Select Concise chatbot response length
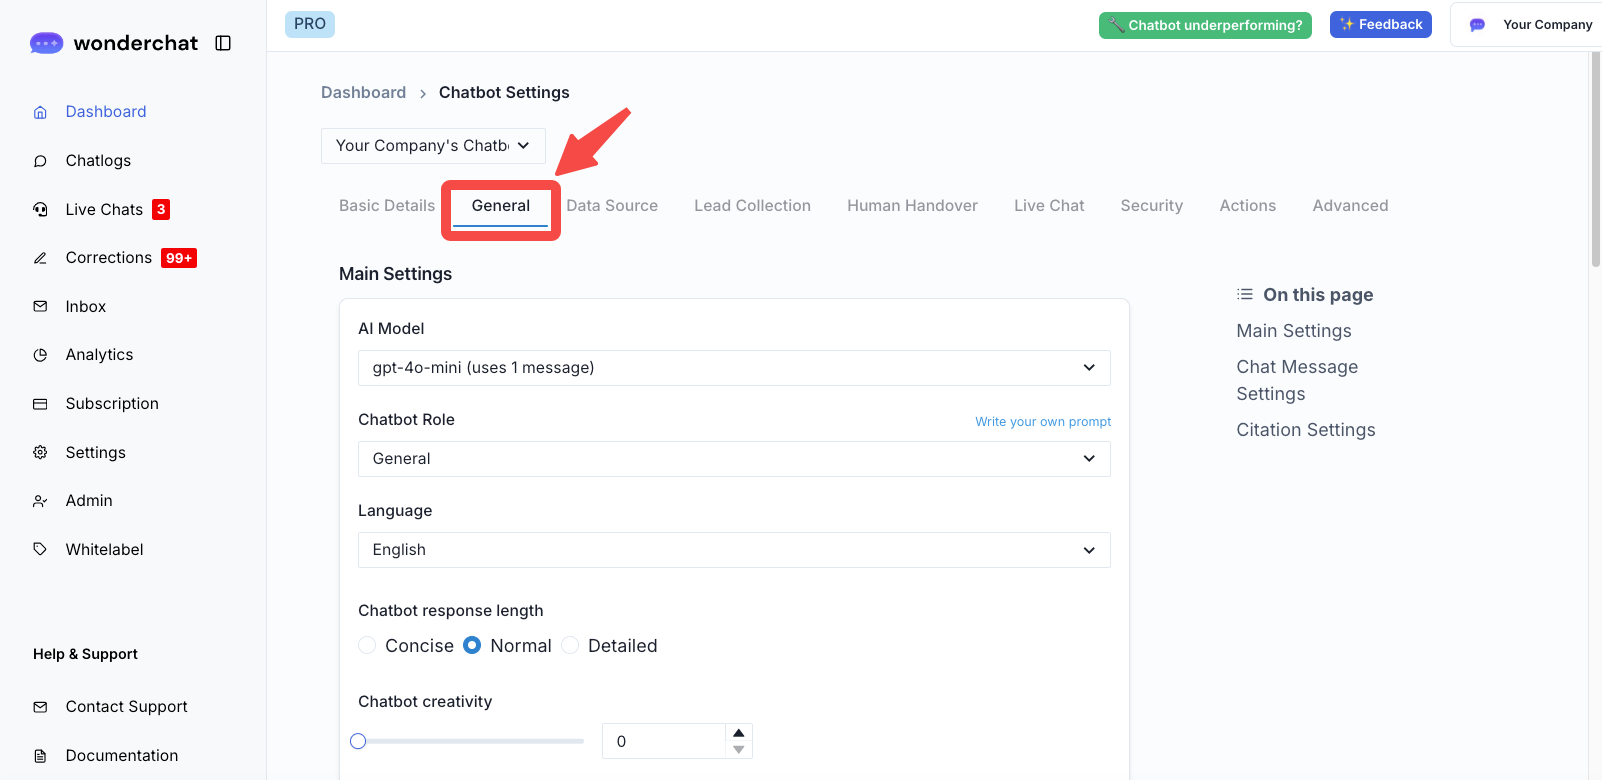 [x=367, y=646]
